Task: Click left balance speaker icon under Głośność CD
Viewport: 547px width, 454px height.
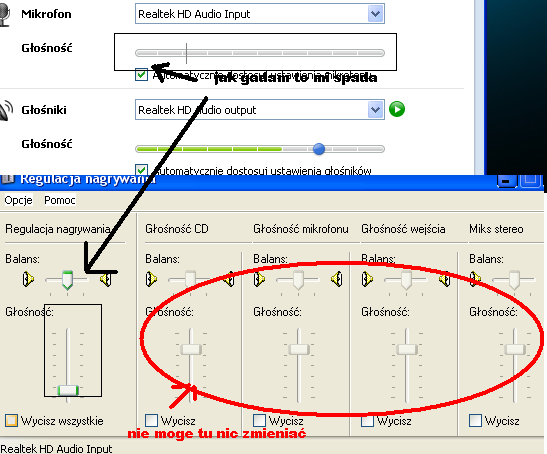Action: pos(151,279)
